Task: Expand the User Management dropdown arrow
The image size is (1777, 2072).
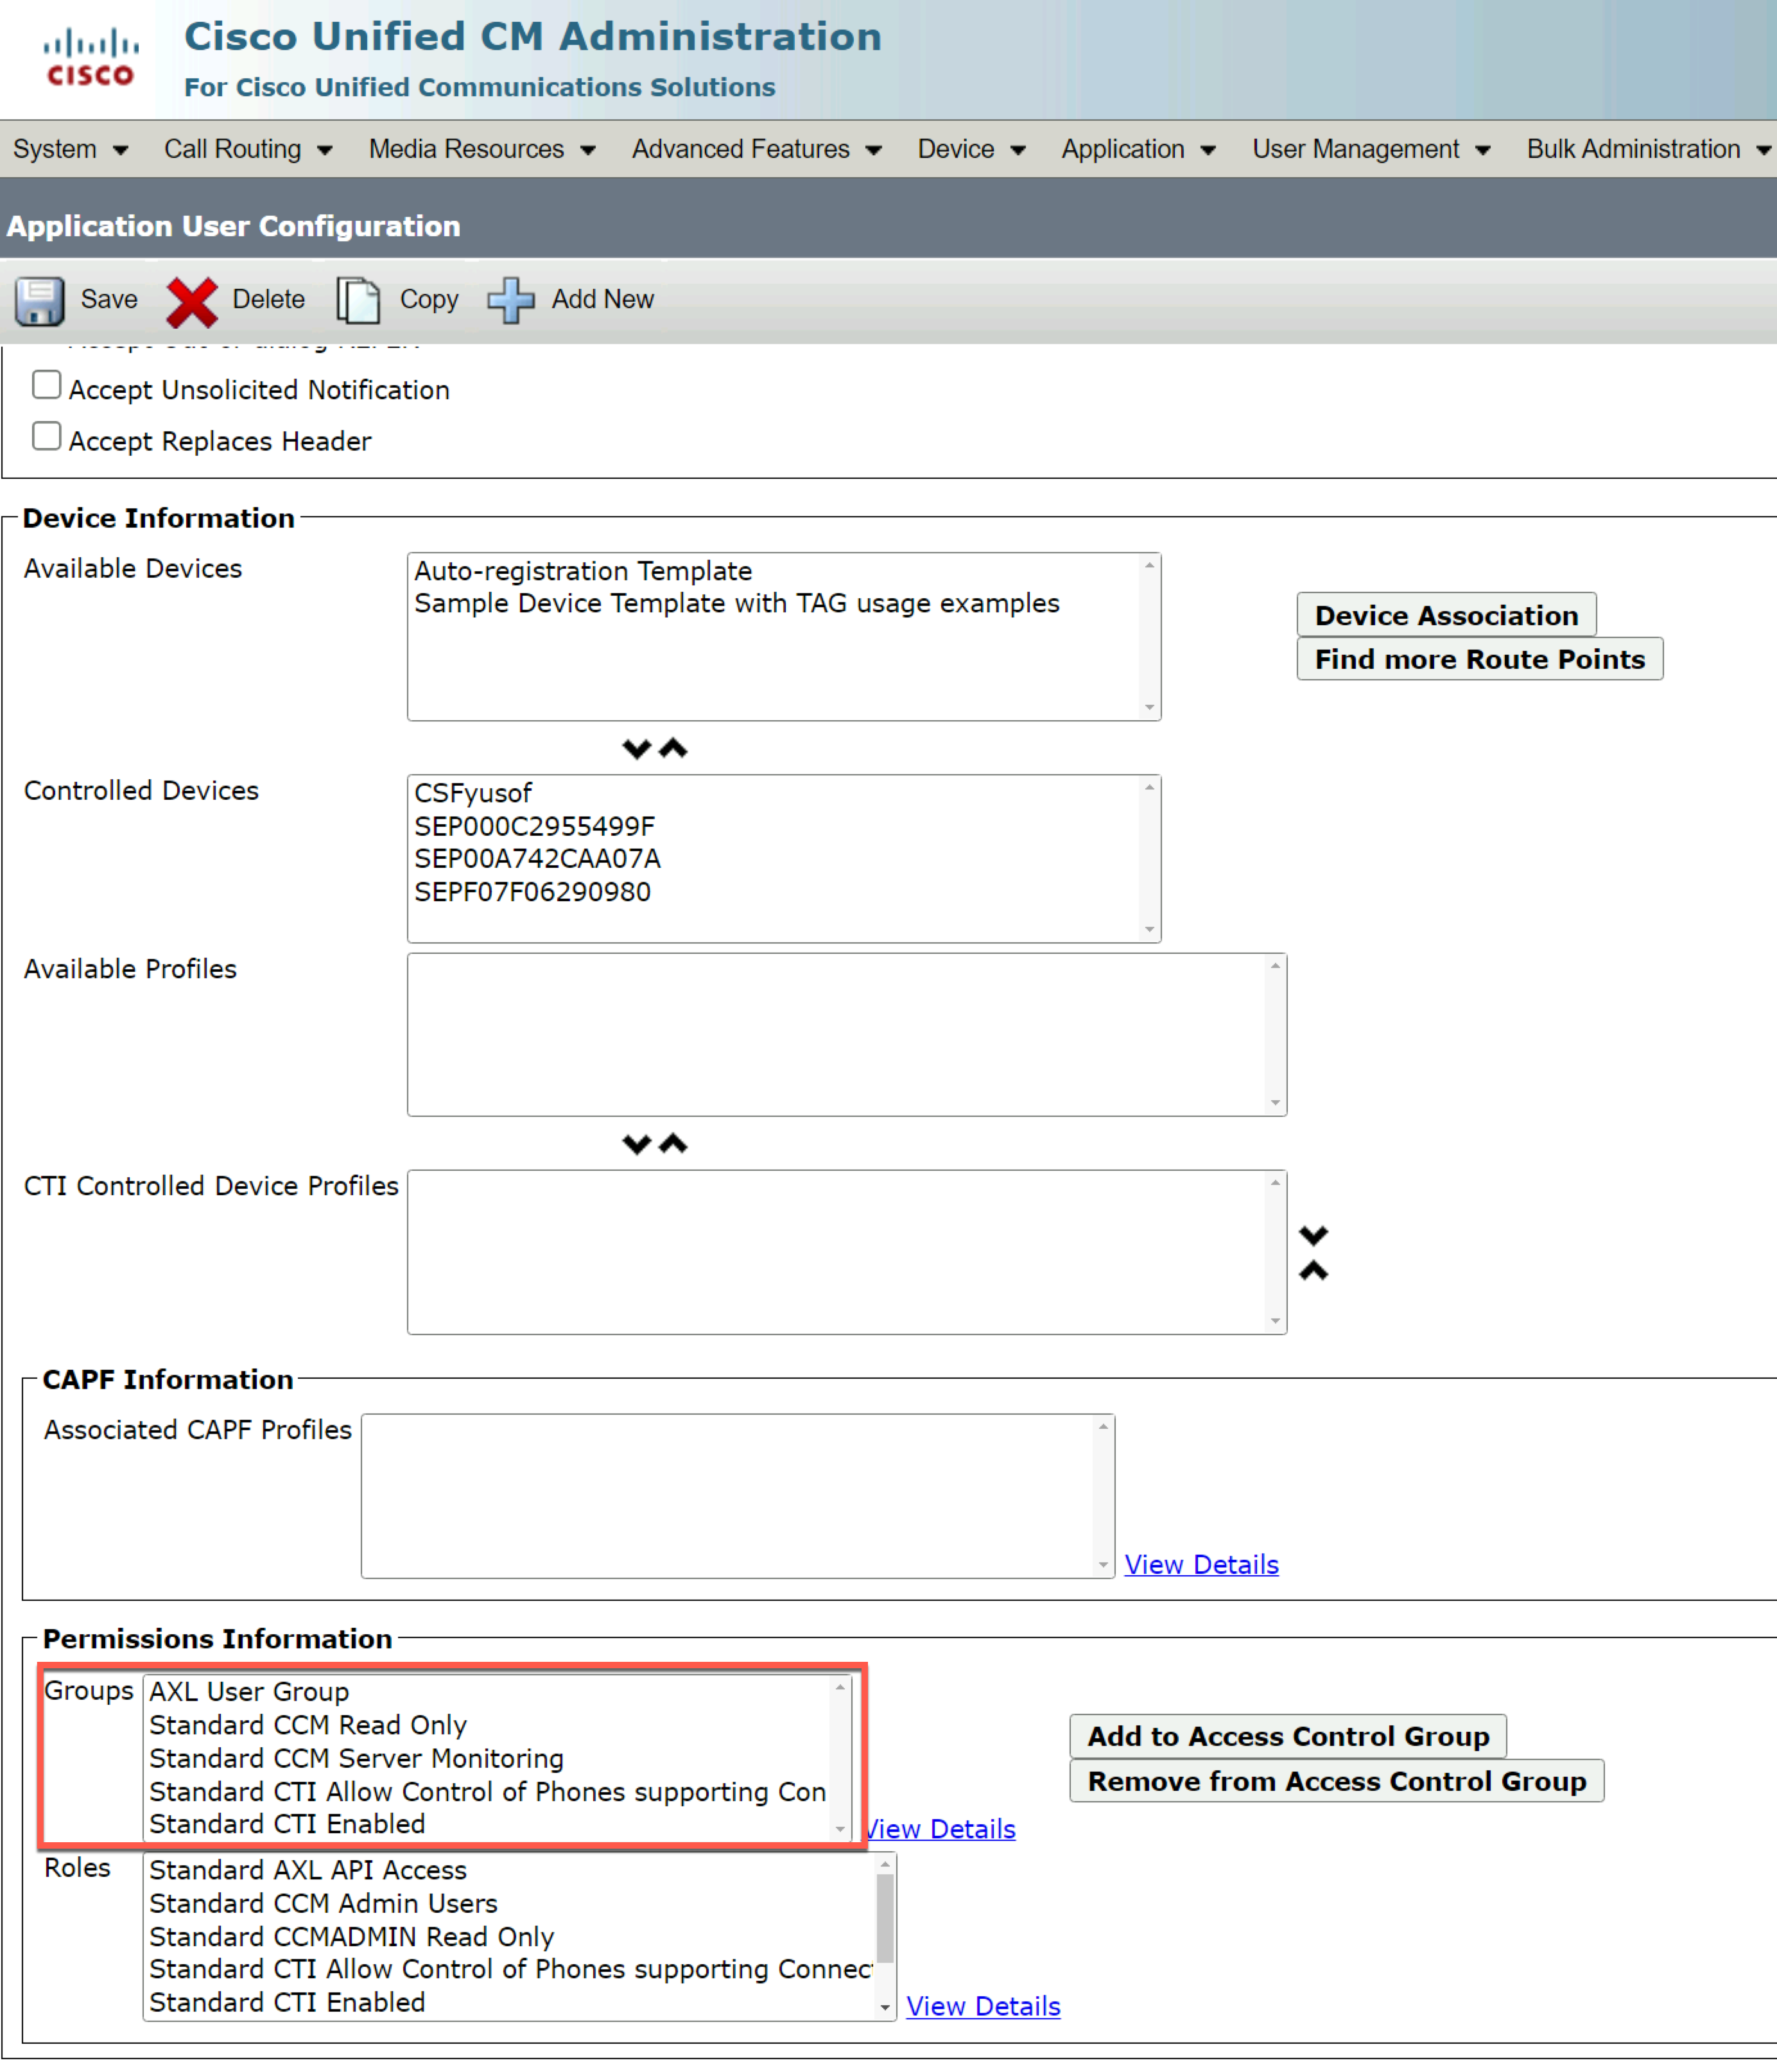Action: tap(1483, 151)
